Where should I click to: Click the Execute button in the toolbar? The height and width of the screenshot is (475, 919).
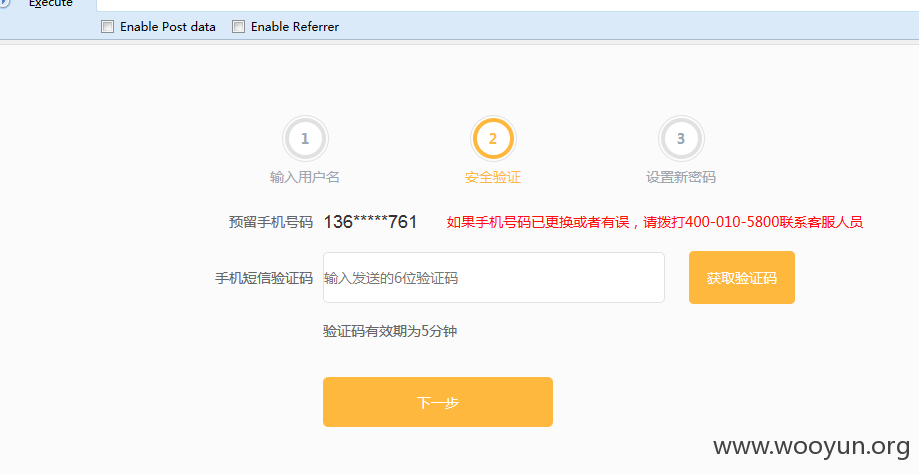(50, 4)
